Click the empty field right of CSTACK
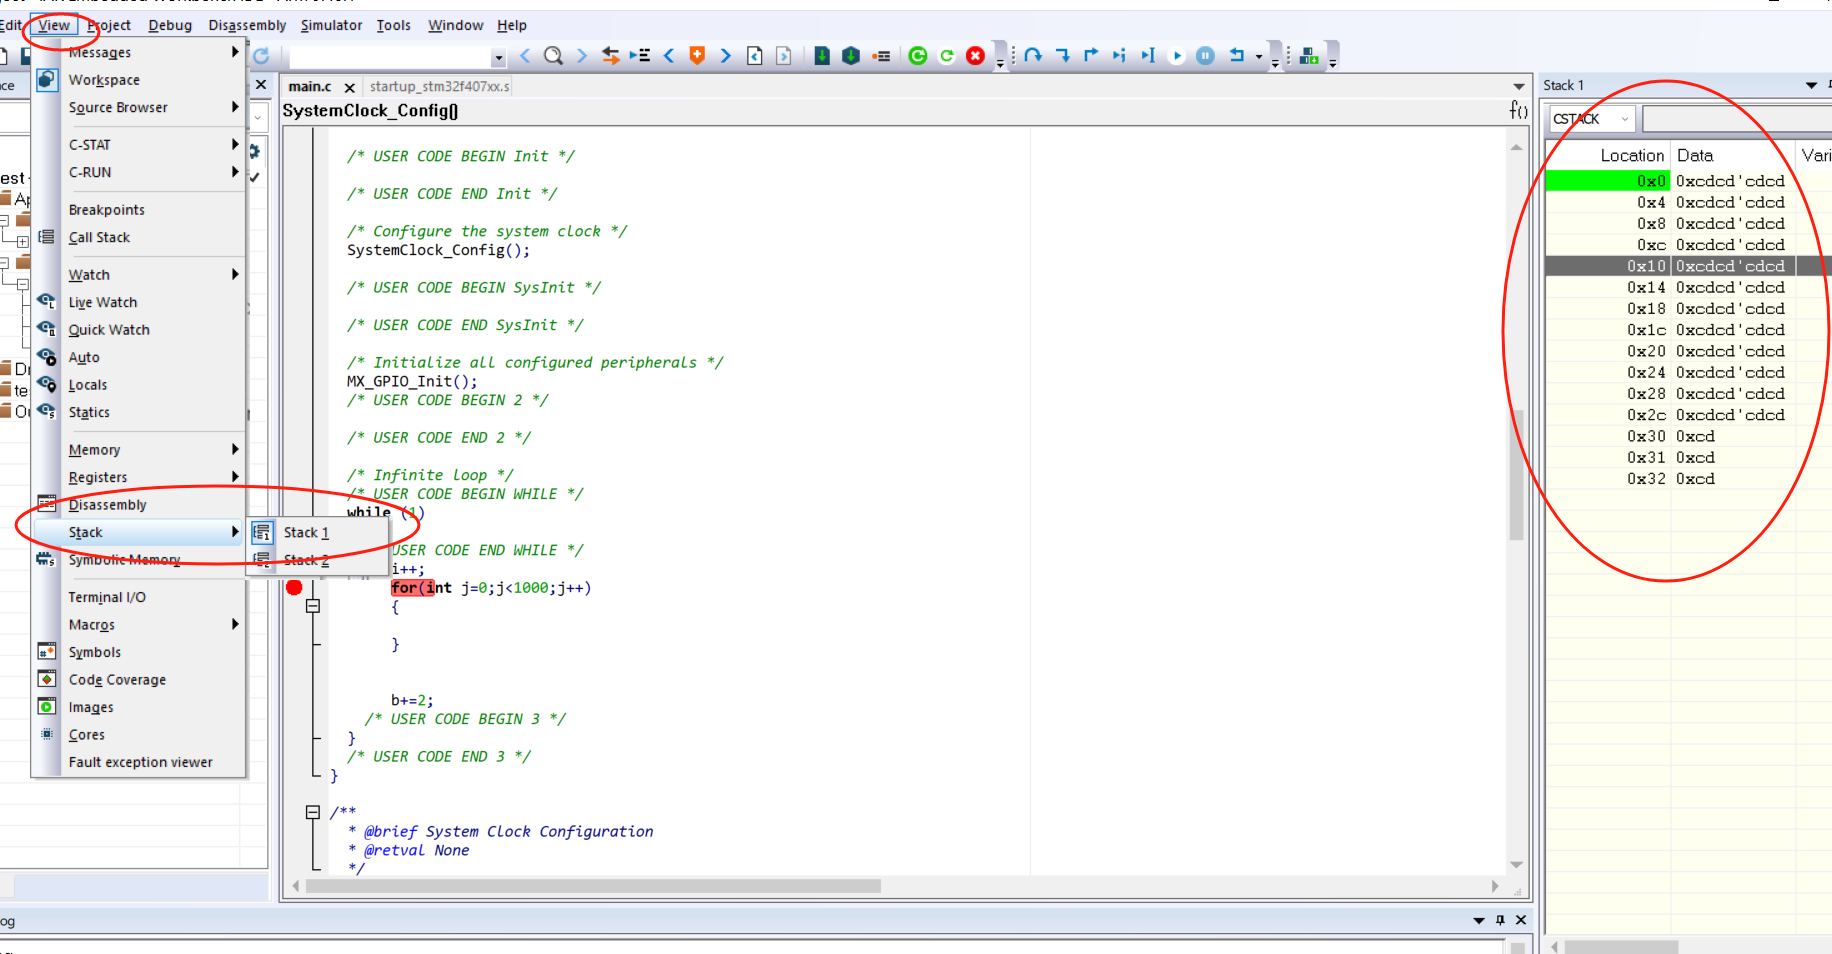This screenshot has width=1832, height=954. [x=1737, y=119]
